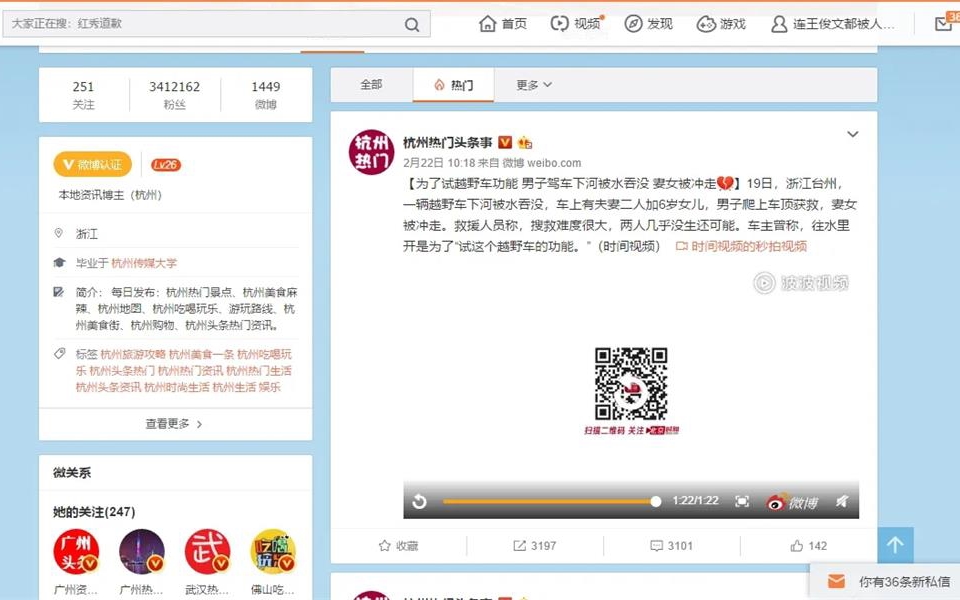960x600 pixels.
Task: Expand the 更多 dropdown filter
Action: pyautogui.click(x=534, y=85)
